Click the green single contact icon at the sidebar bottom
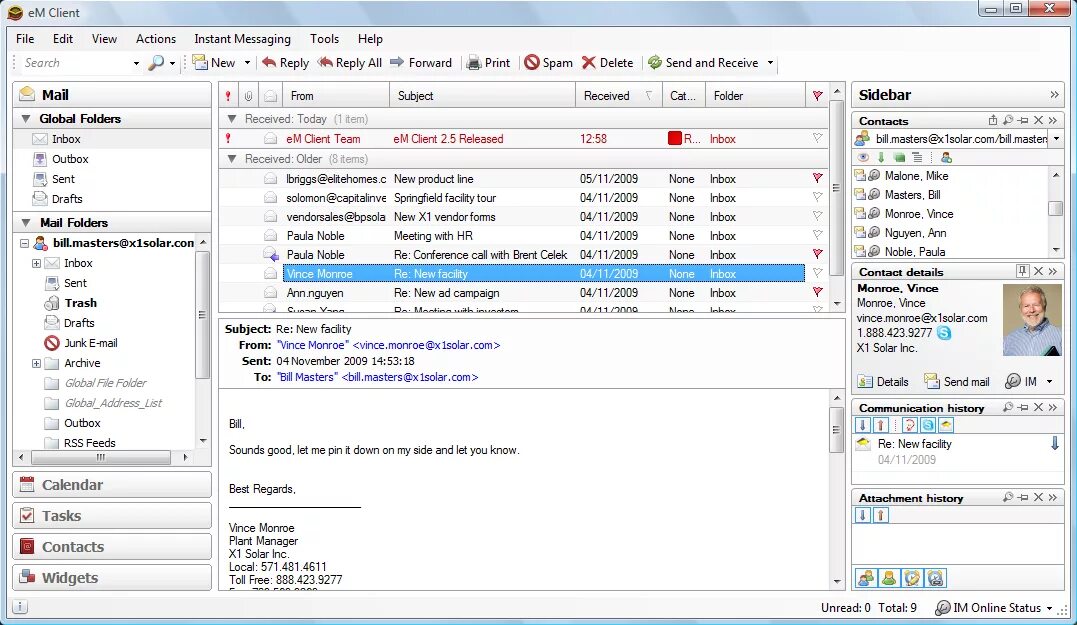1077x625 pixels. pyautogui.click(x=889, y=578)
